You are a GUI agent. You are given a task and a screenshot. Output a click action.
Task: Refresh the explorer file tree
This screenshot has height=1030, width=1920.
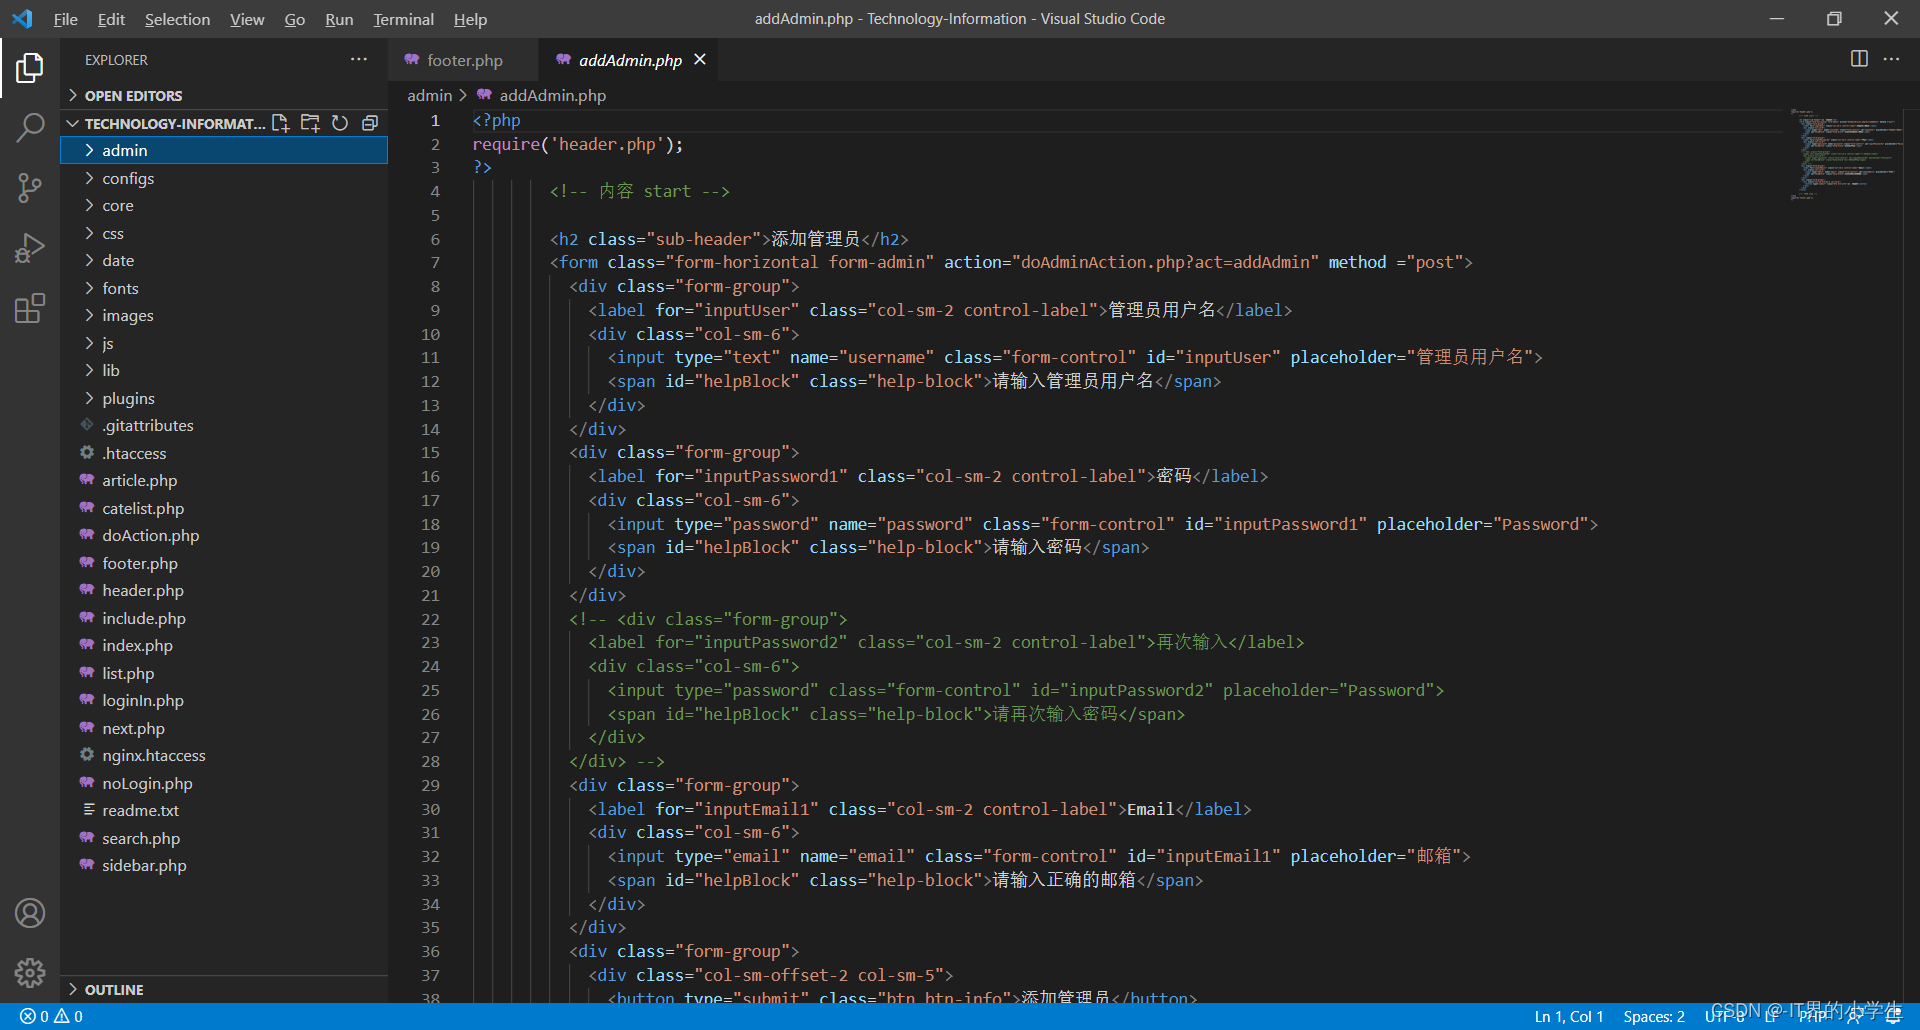[x=340, y=123]
